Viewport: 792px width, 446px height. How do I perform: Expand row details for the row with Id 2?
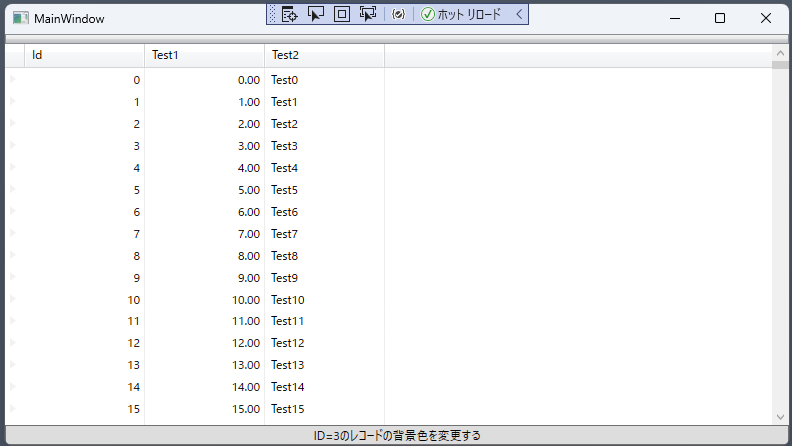point(13,123)
